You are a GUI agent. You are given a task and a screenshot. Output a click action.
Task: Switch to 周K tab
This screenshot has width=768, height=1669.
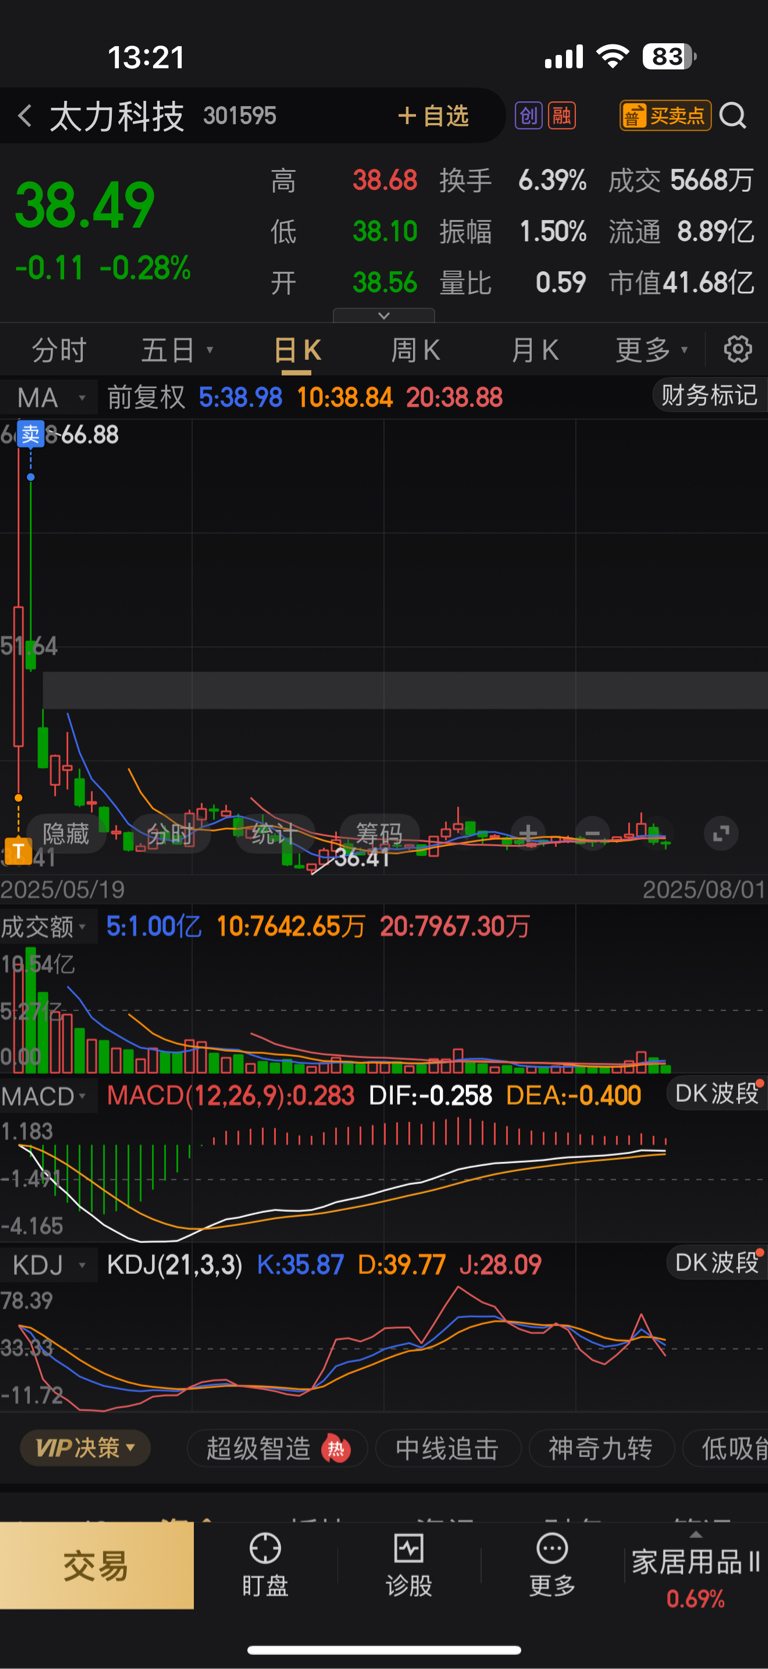[415, 350]
